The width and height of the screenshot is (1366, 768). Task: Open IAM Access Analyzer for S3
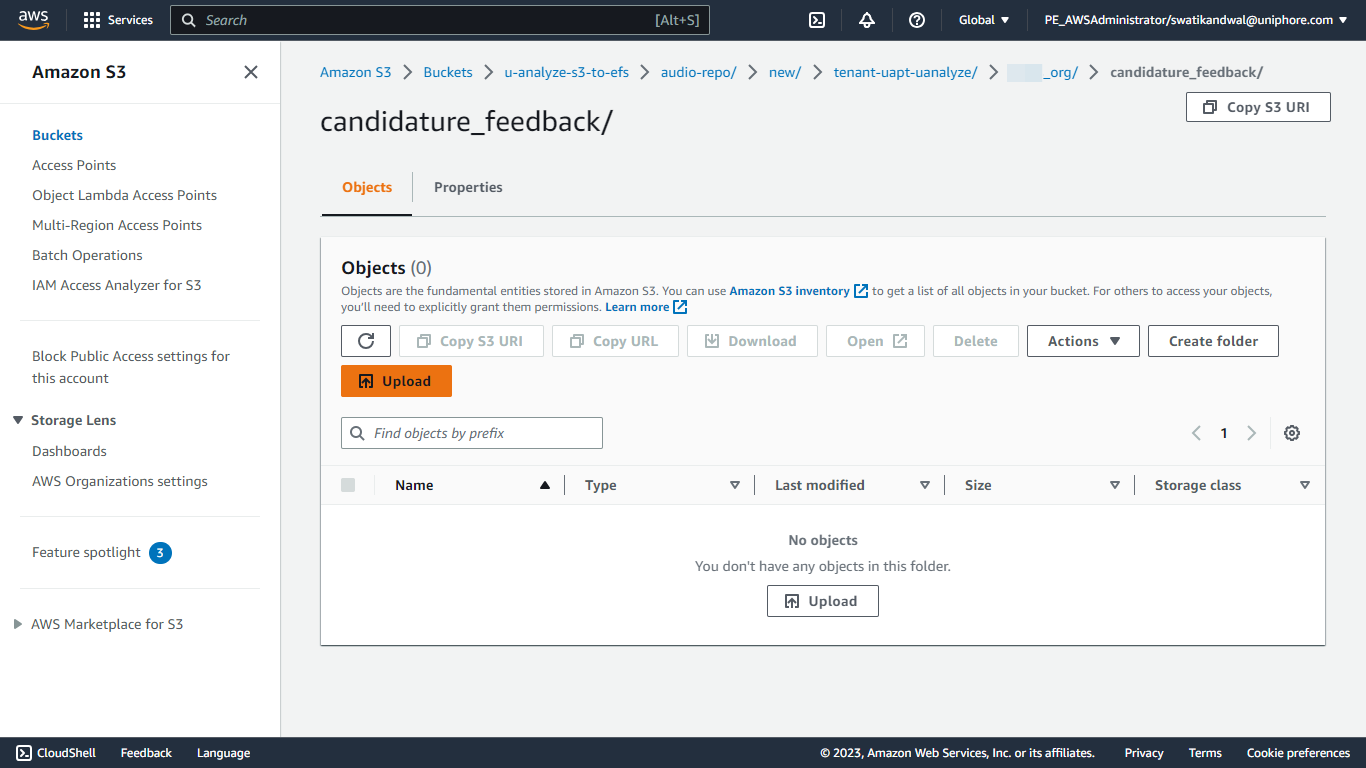point(116,285)
